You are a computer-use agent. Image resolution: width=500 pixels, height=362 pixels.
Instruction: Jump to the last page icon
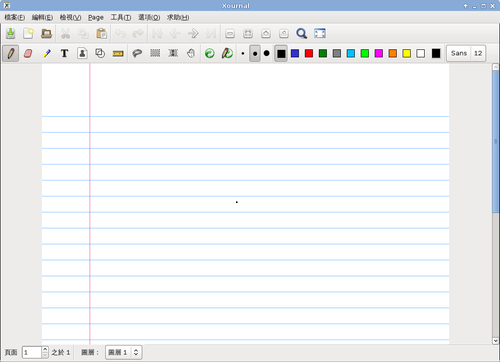pos(211,33)
